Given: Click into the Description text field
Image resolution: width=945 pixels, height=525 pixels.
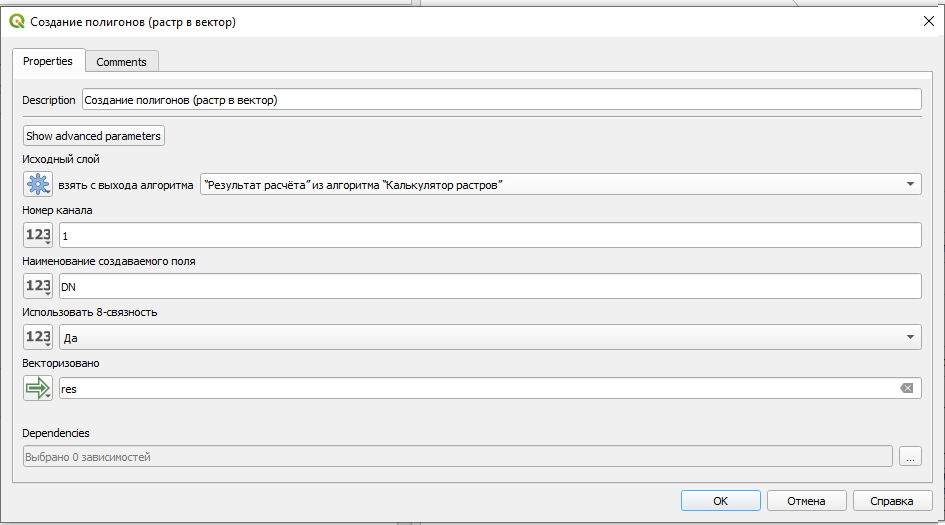Looking at the screenshot, I should pyautogui.click(x=501, y=99).
